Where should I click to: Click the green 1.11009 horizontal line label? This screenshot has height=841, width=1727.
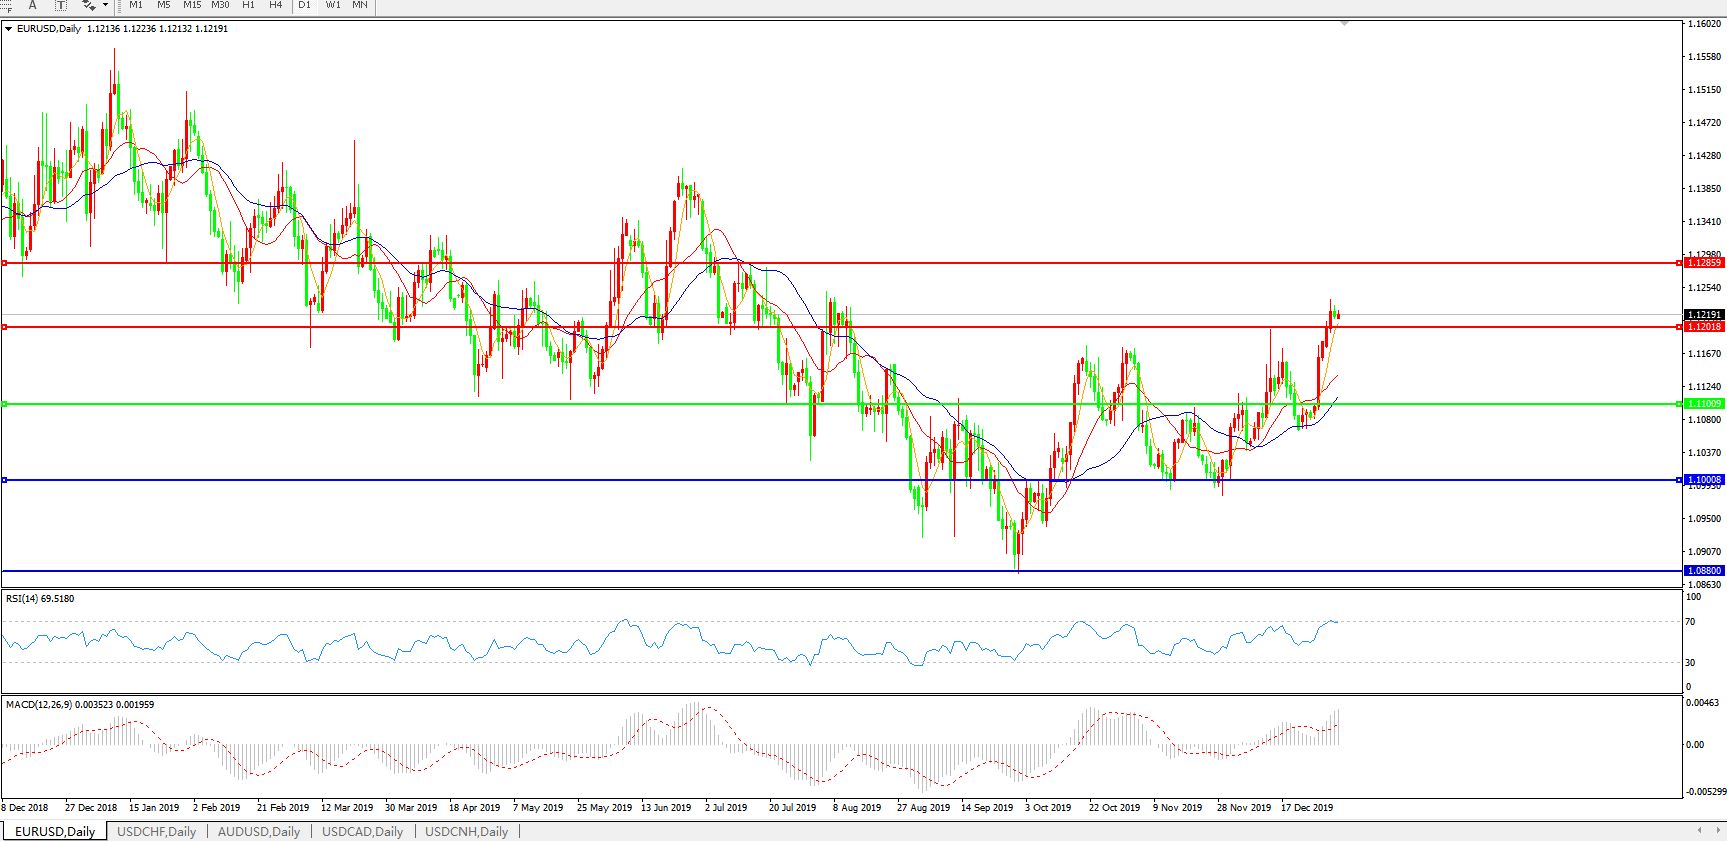pos(1704,404)
